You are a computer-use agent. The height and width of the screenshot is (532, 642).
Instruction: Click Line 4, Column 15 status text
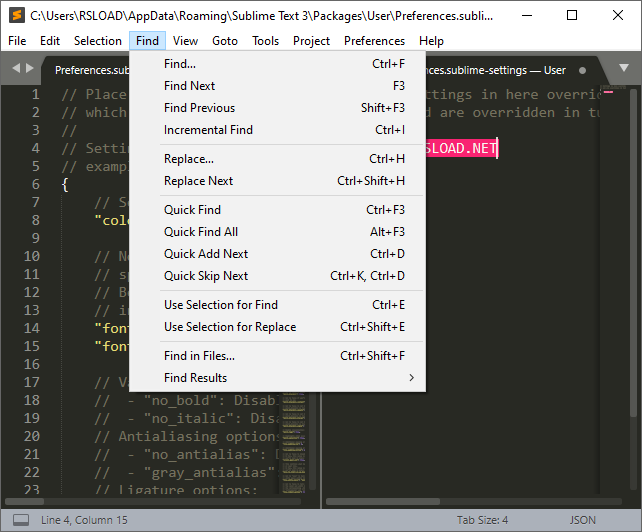[84, 520]
